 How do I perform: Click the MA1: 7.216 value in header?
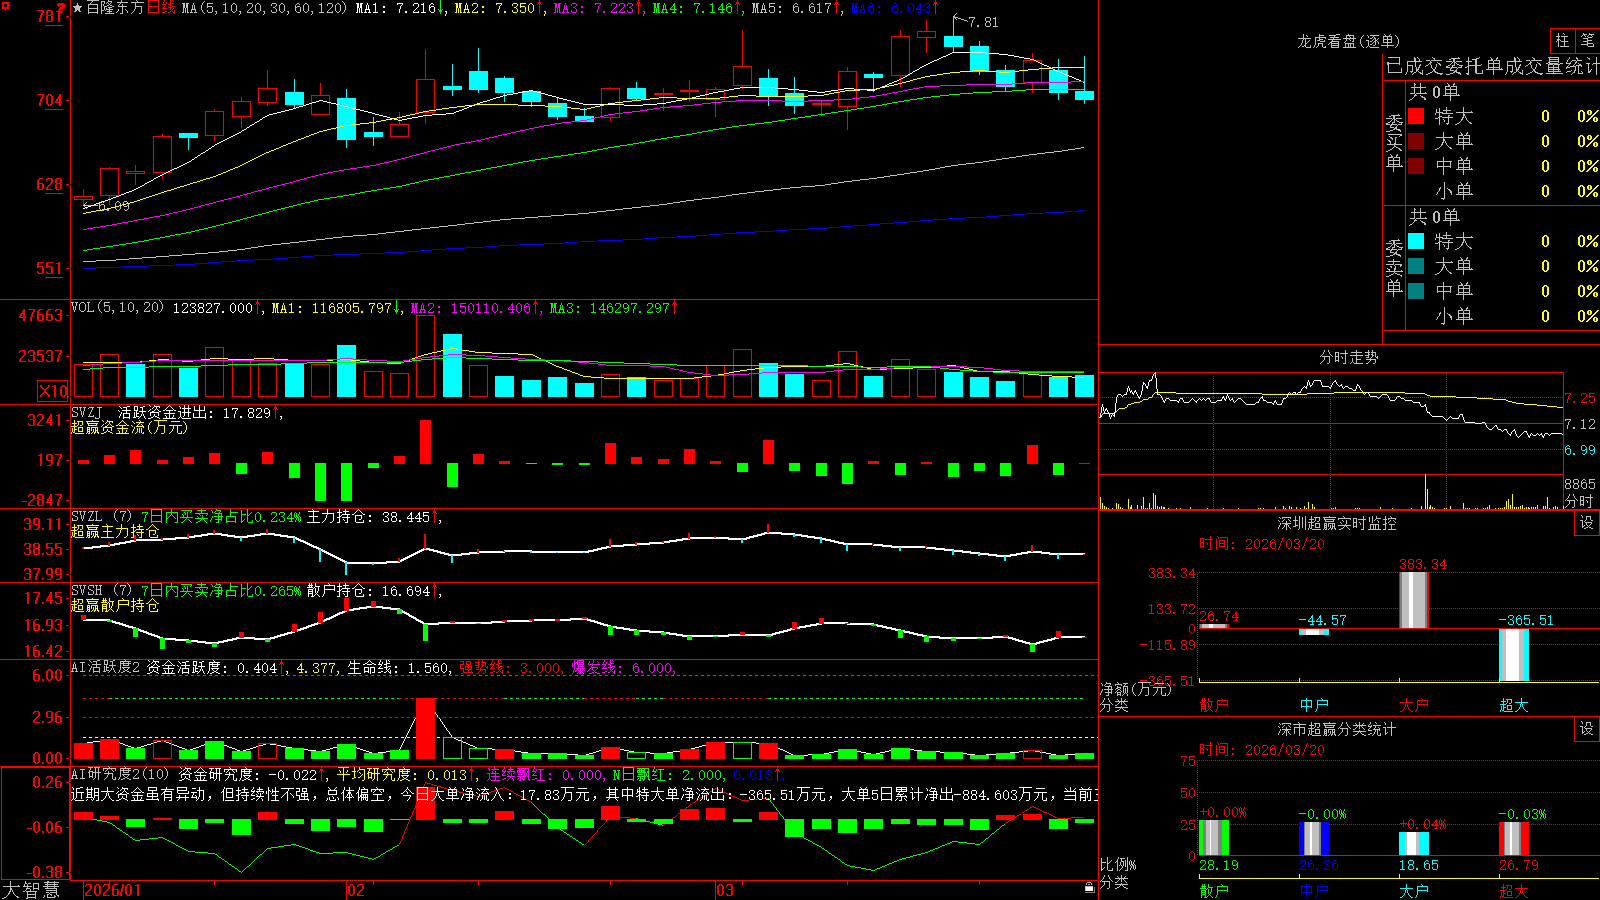pyautogui.click(x=400, y=8)
